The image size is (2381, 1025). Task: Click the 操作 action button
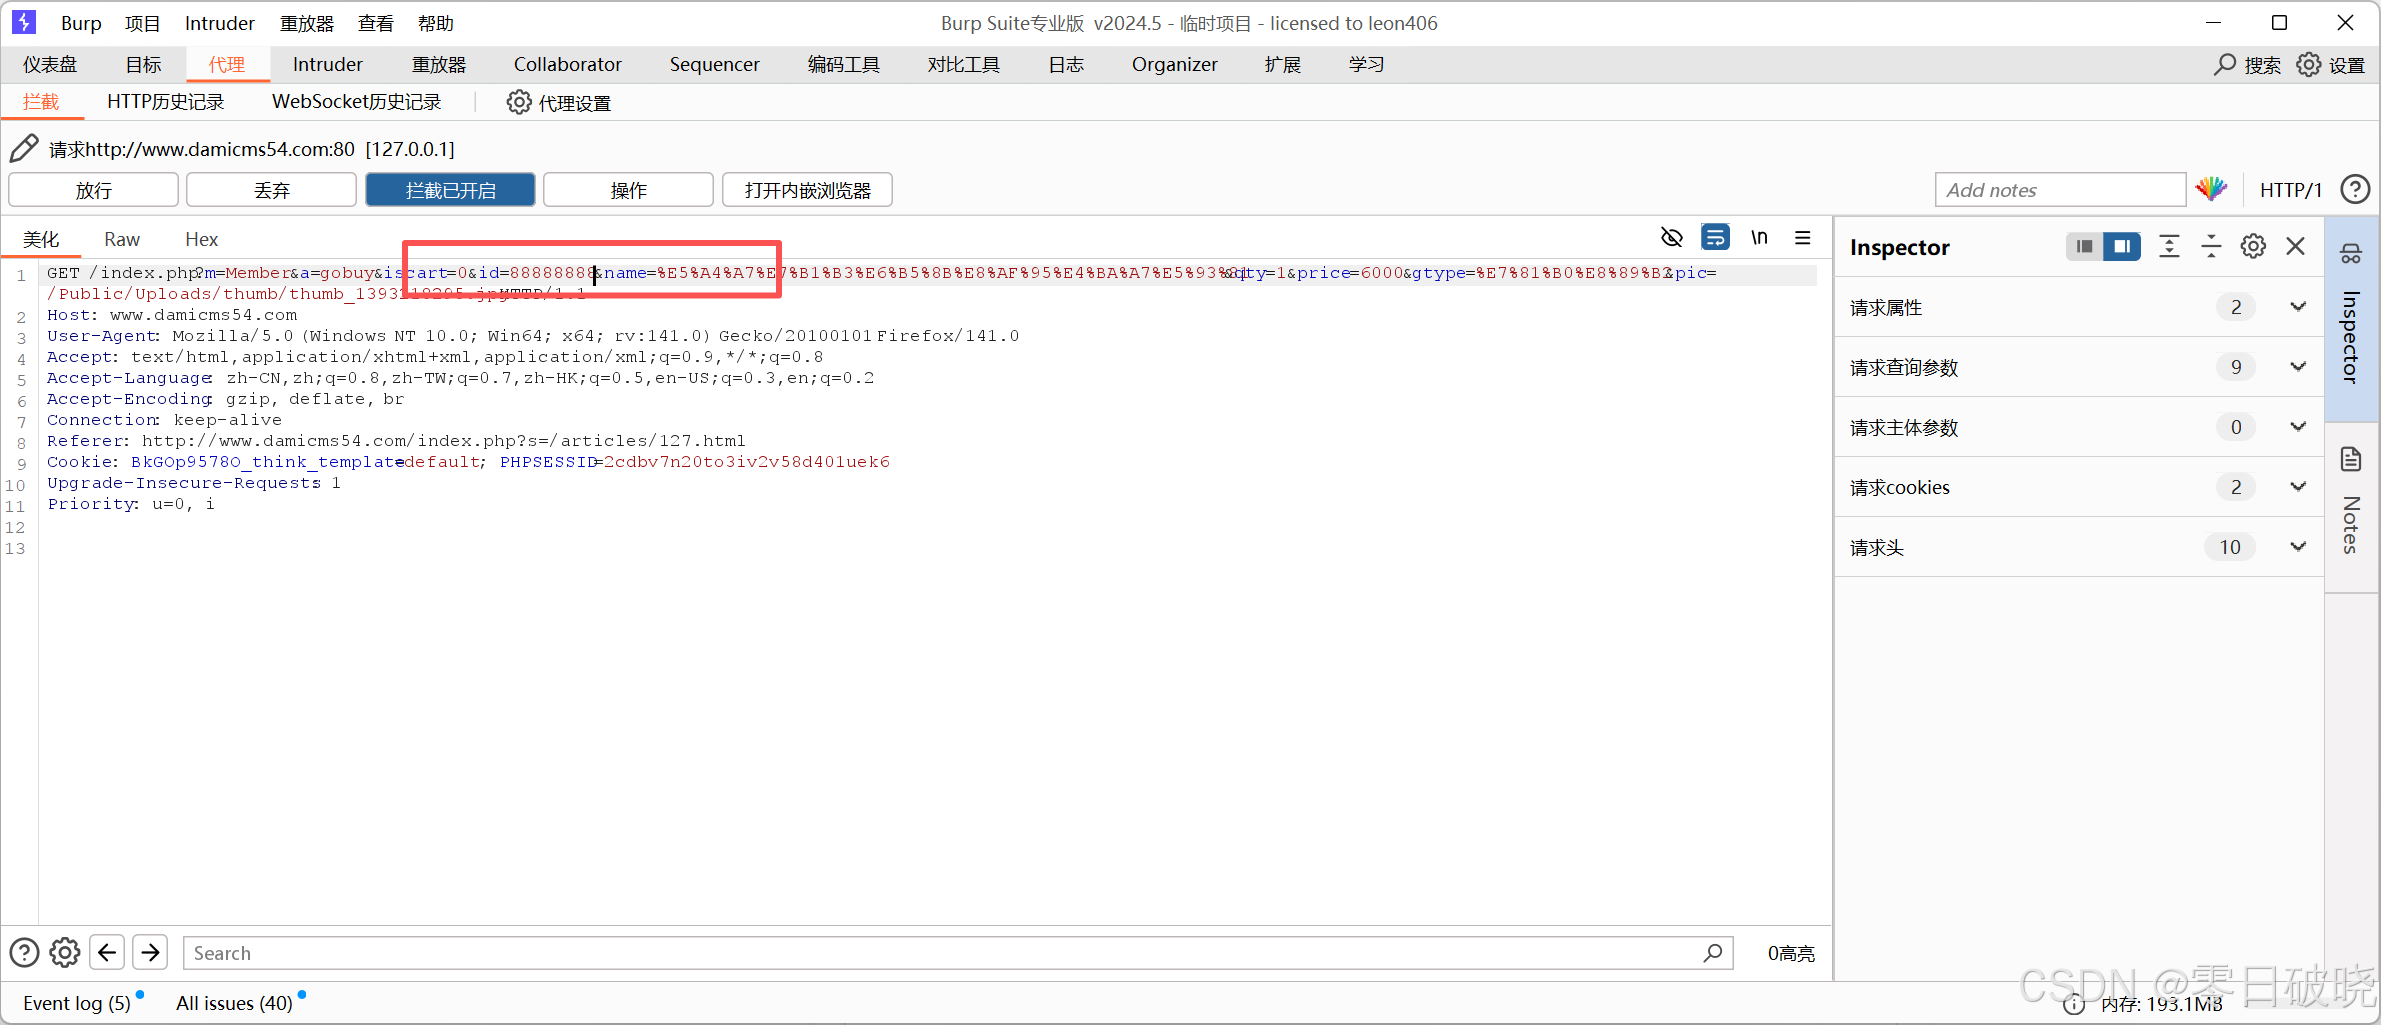628,190
